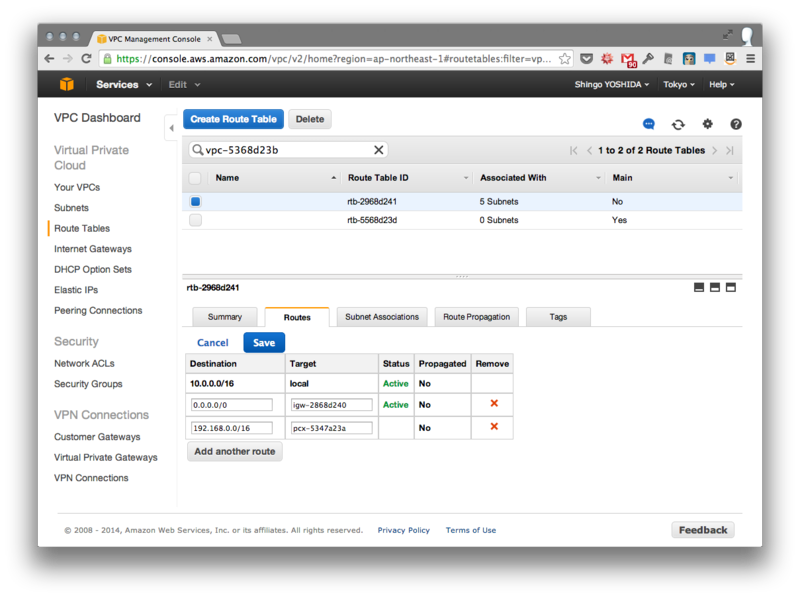The image size is (800, 599).
Task: Click the browser forward arrow
Action: pyautogui.click(x=68, y=59)
